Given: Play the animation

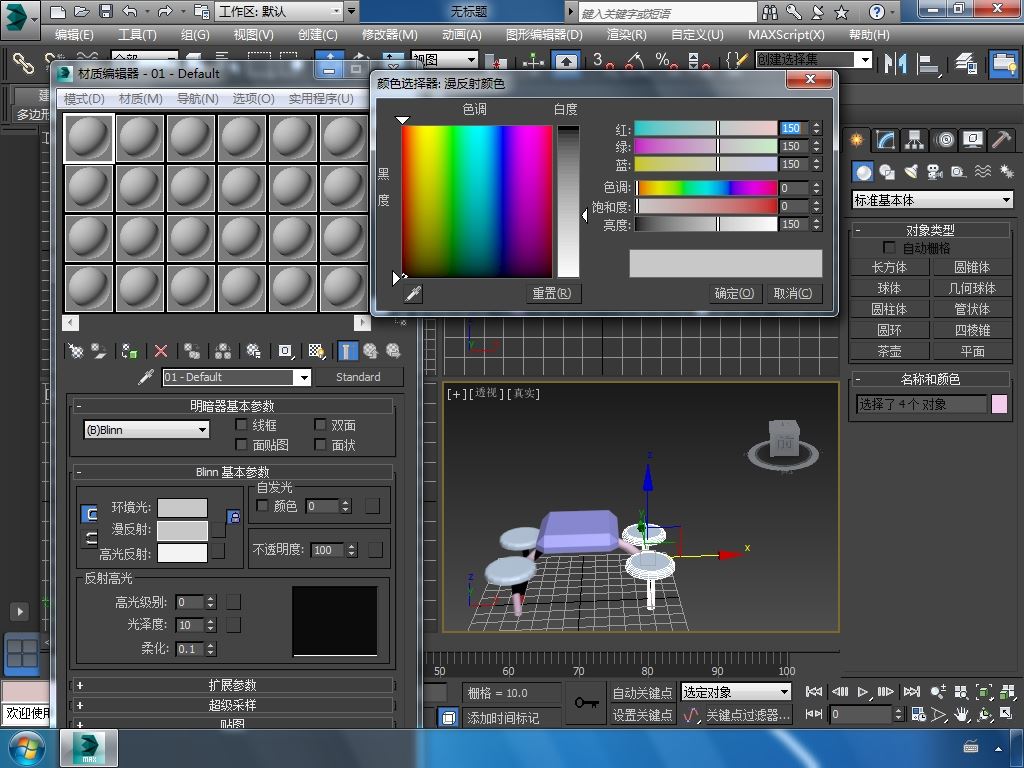Looking at the screenshot, I should pos(862,692).
